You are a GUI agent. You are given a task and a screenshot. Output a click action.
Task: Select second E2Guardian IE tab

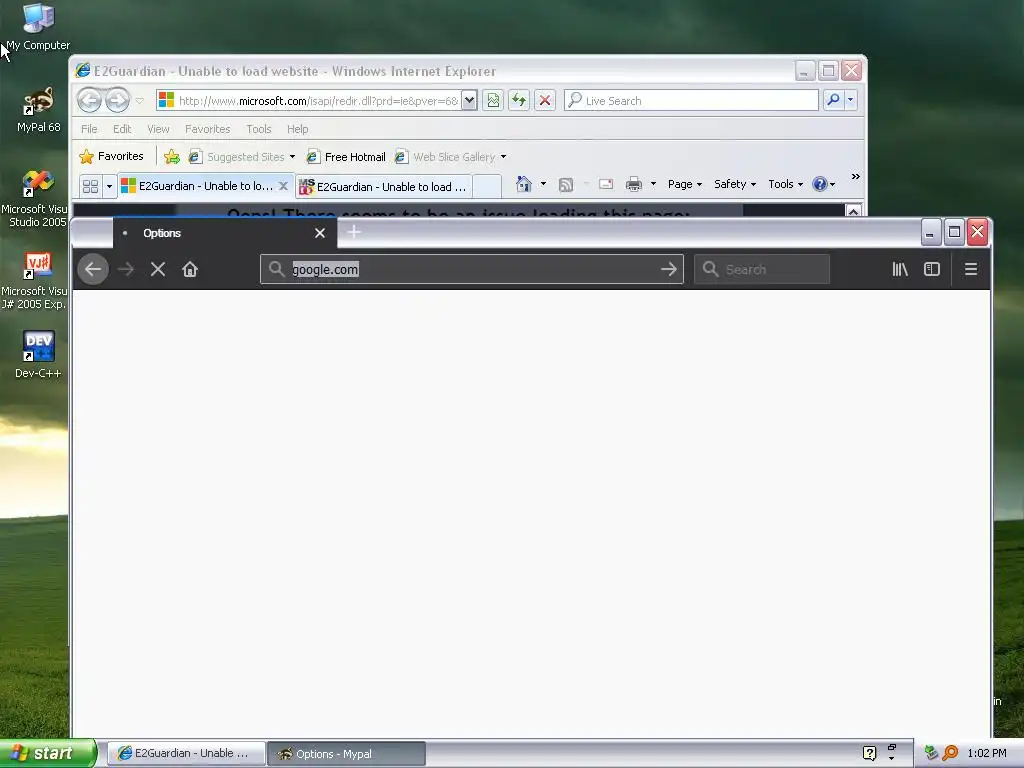coord(384,187)
